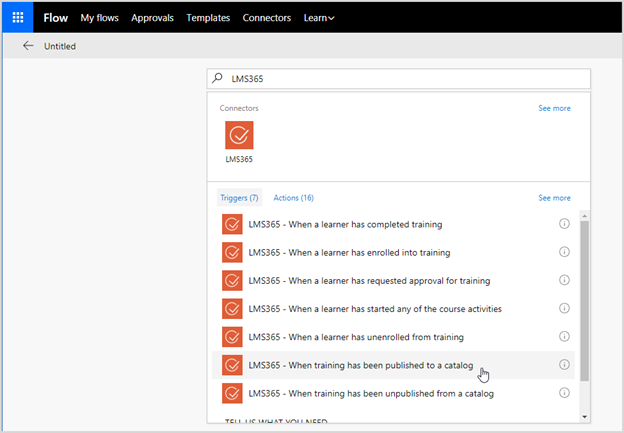Click icon for requested approval trigger
Image resolution: width=624 pixels, height=433 pixels.
[232, 281]
